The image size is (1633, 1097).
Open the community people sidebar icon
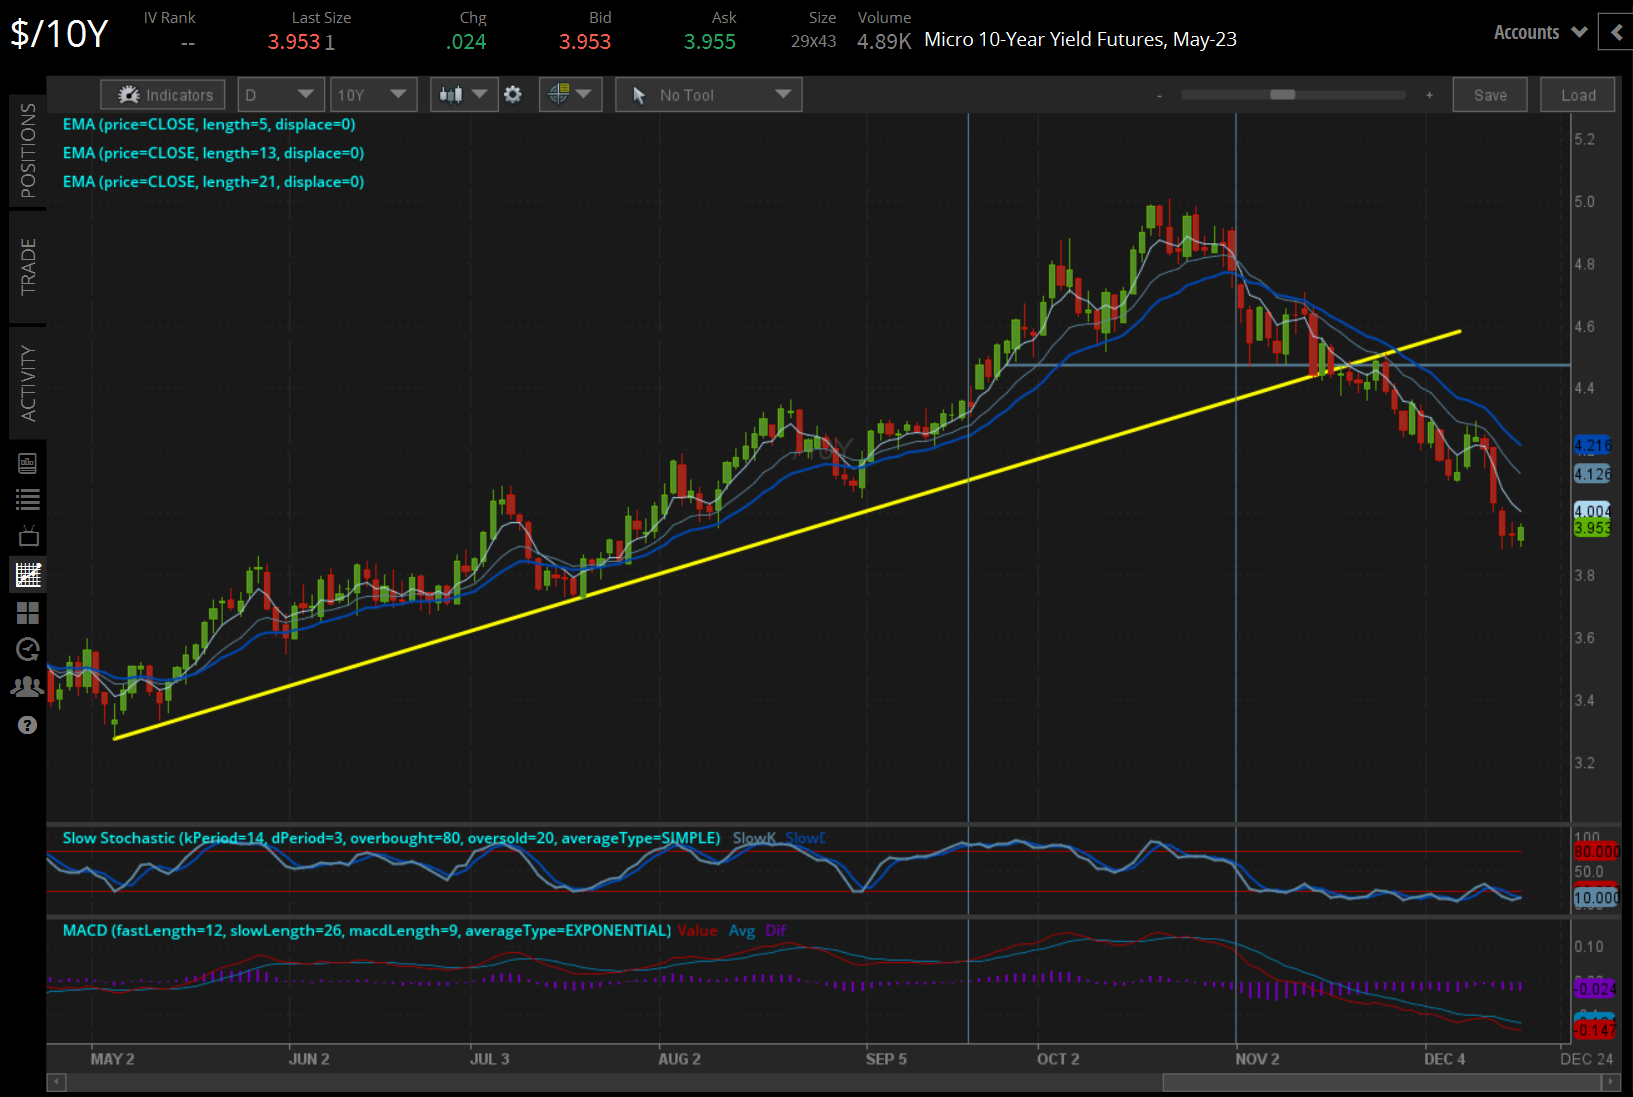27,686
